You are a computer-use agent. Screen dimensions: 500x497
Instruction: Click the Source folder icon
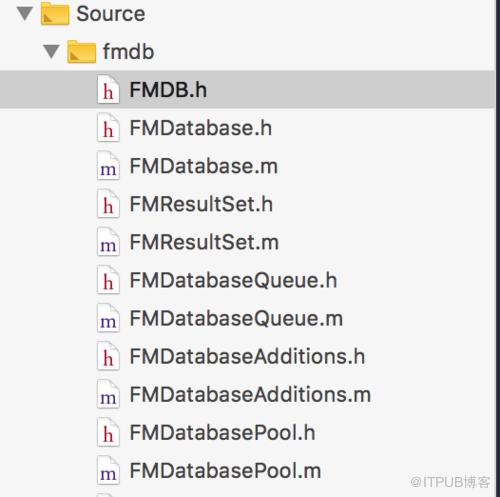pyautogui.click(x=55, y=14)
